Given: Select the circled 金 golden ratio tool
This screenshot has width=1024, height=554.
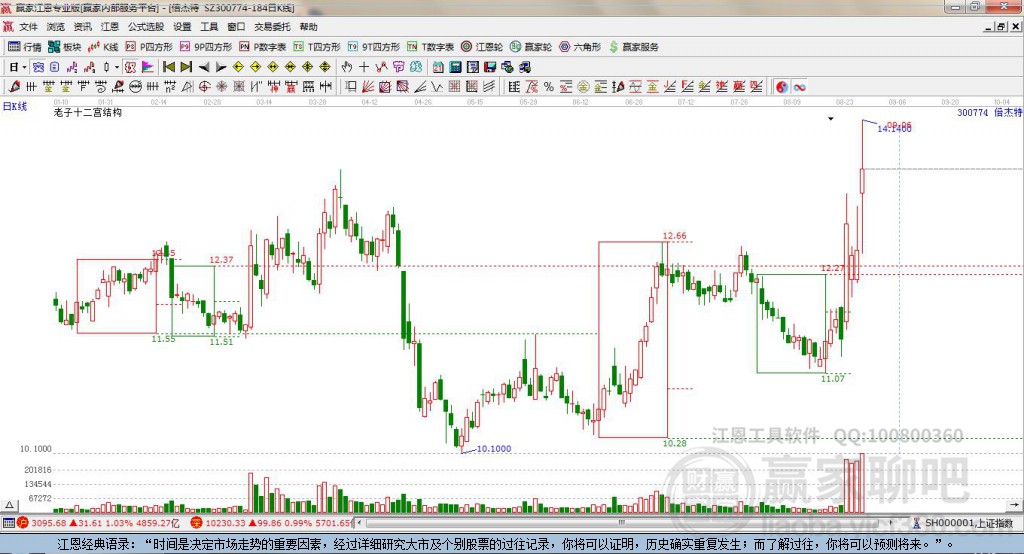Looking at the screenshot, I should 583,86.
